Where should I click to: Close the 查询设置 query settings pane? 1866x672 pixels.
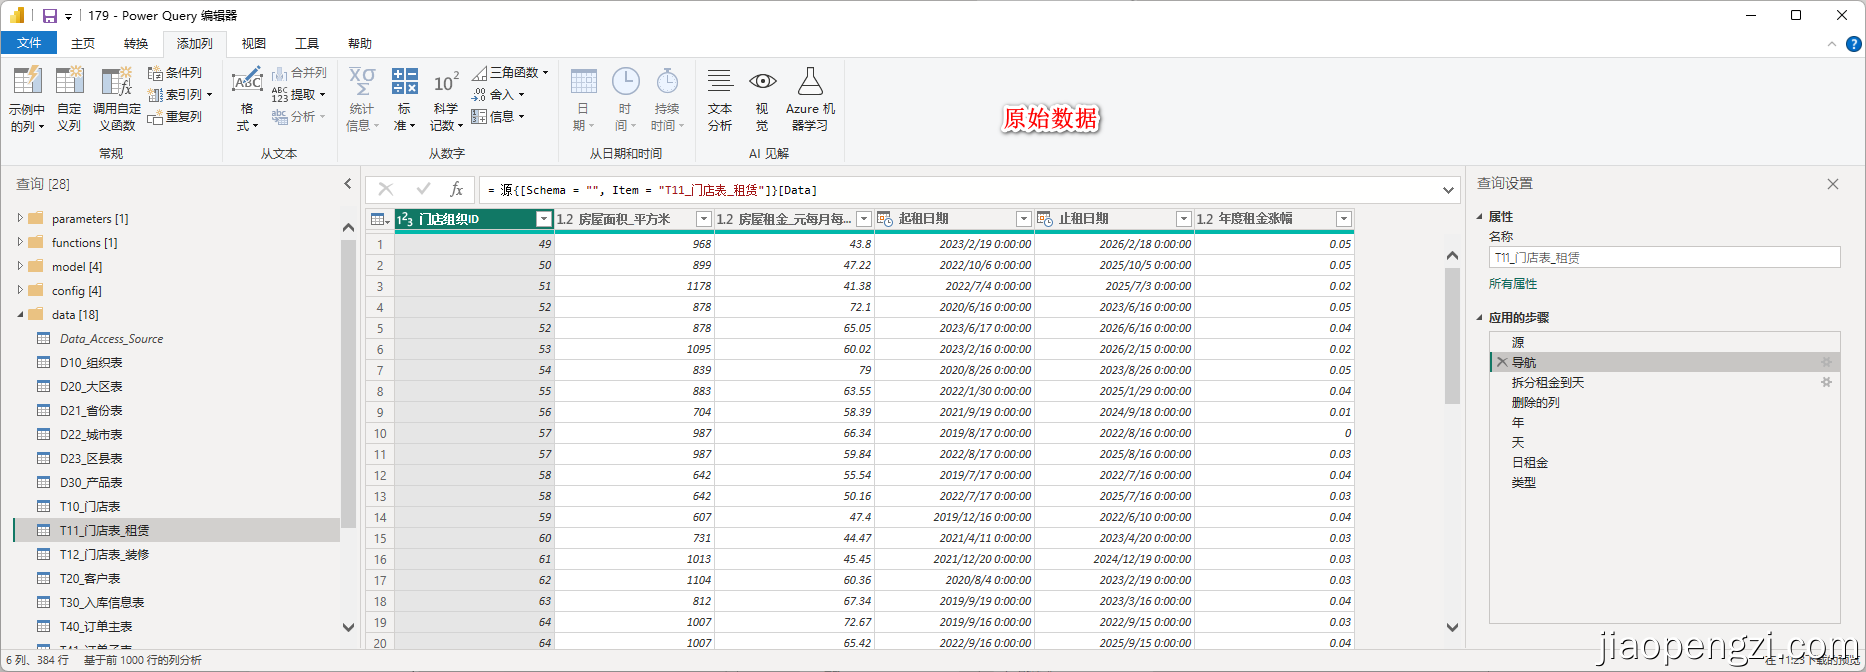pos(1833,184)
